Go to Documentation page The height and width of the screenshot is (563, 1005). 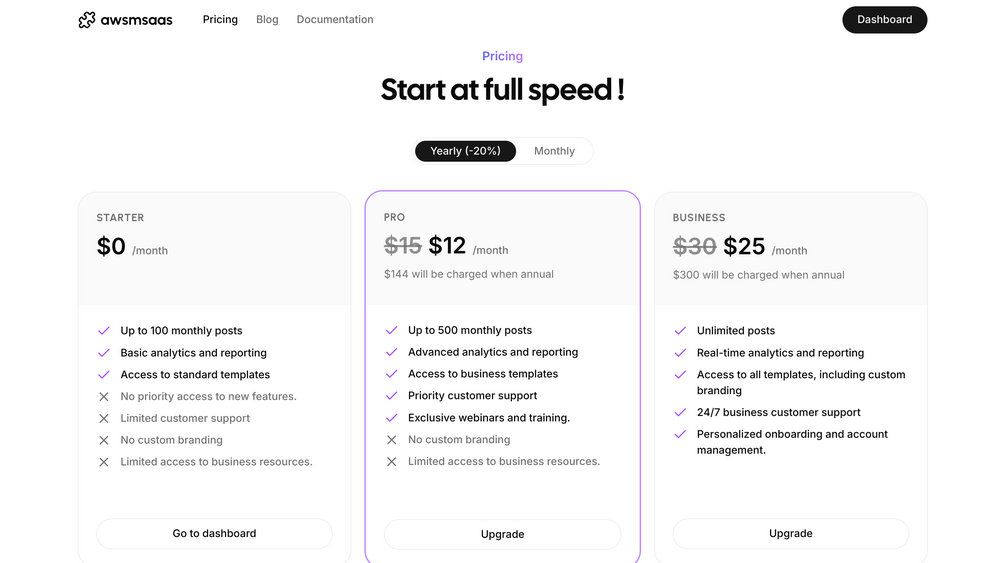pyautogui.click(x=335, y=20)
